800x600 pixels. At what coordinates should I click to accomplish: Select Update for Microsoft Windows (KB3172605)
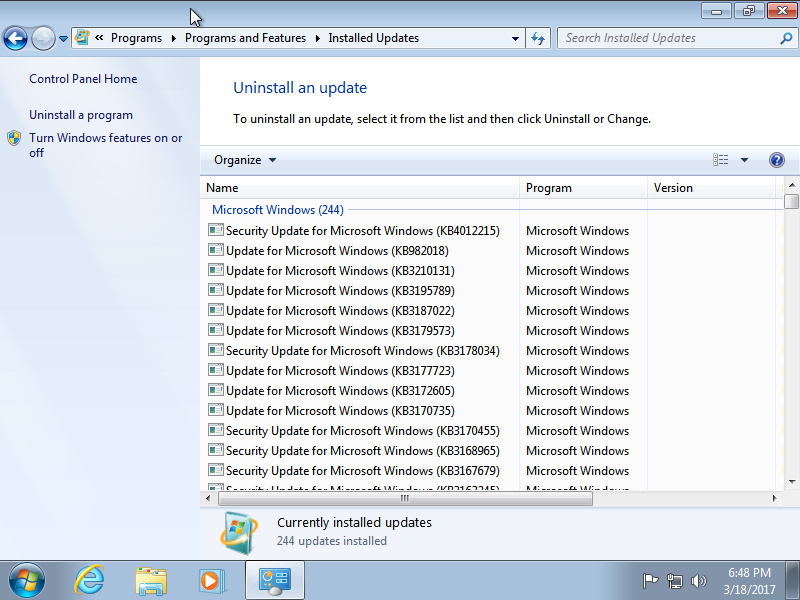(491, 391)
